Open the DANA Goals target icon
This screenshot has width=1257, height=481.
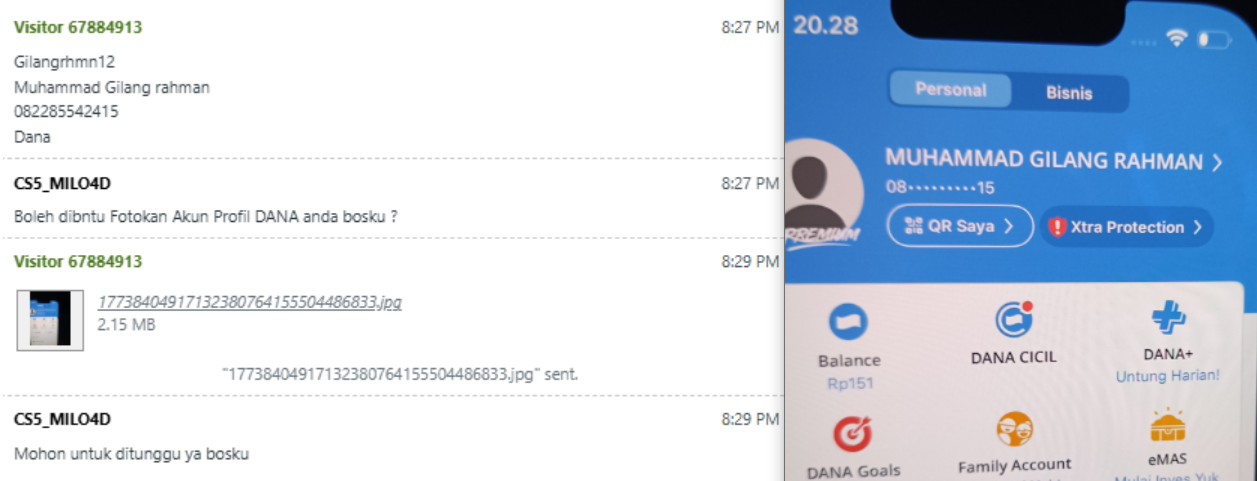(853, 435)
